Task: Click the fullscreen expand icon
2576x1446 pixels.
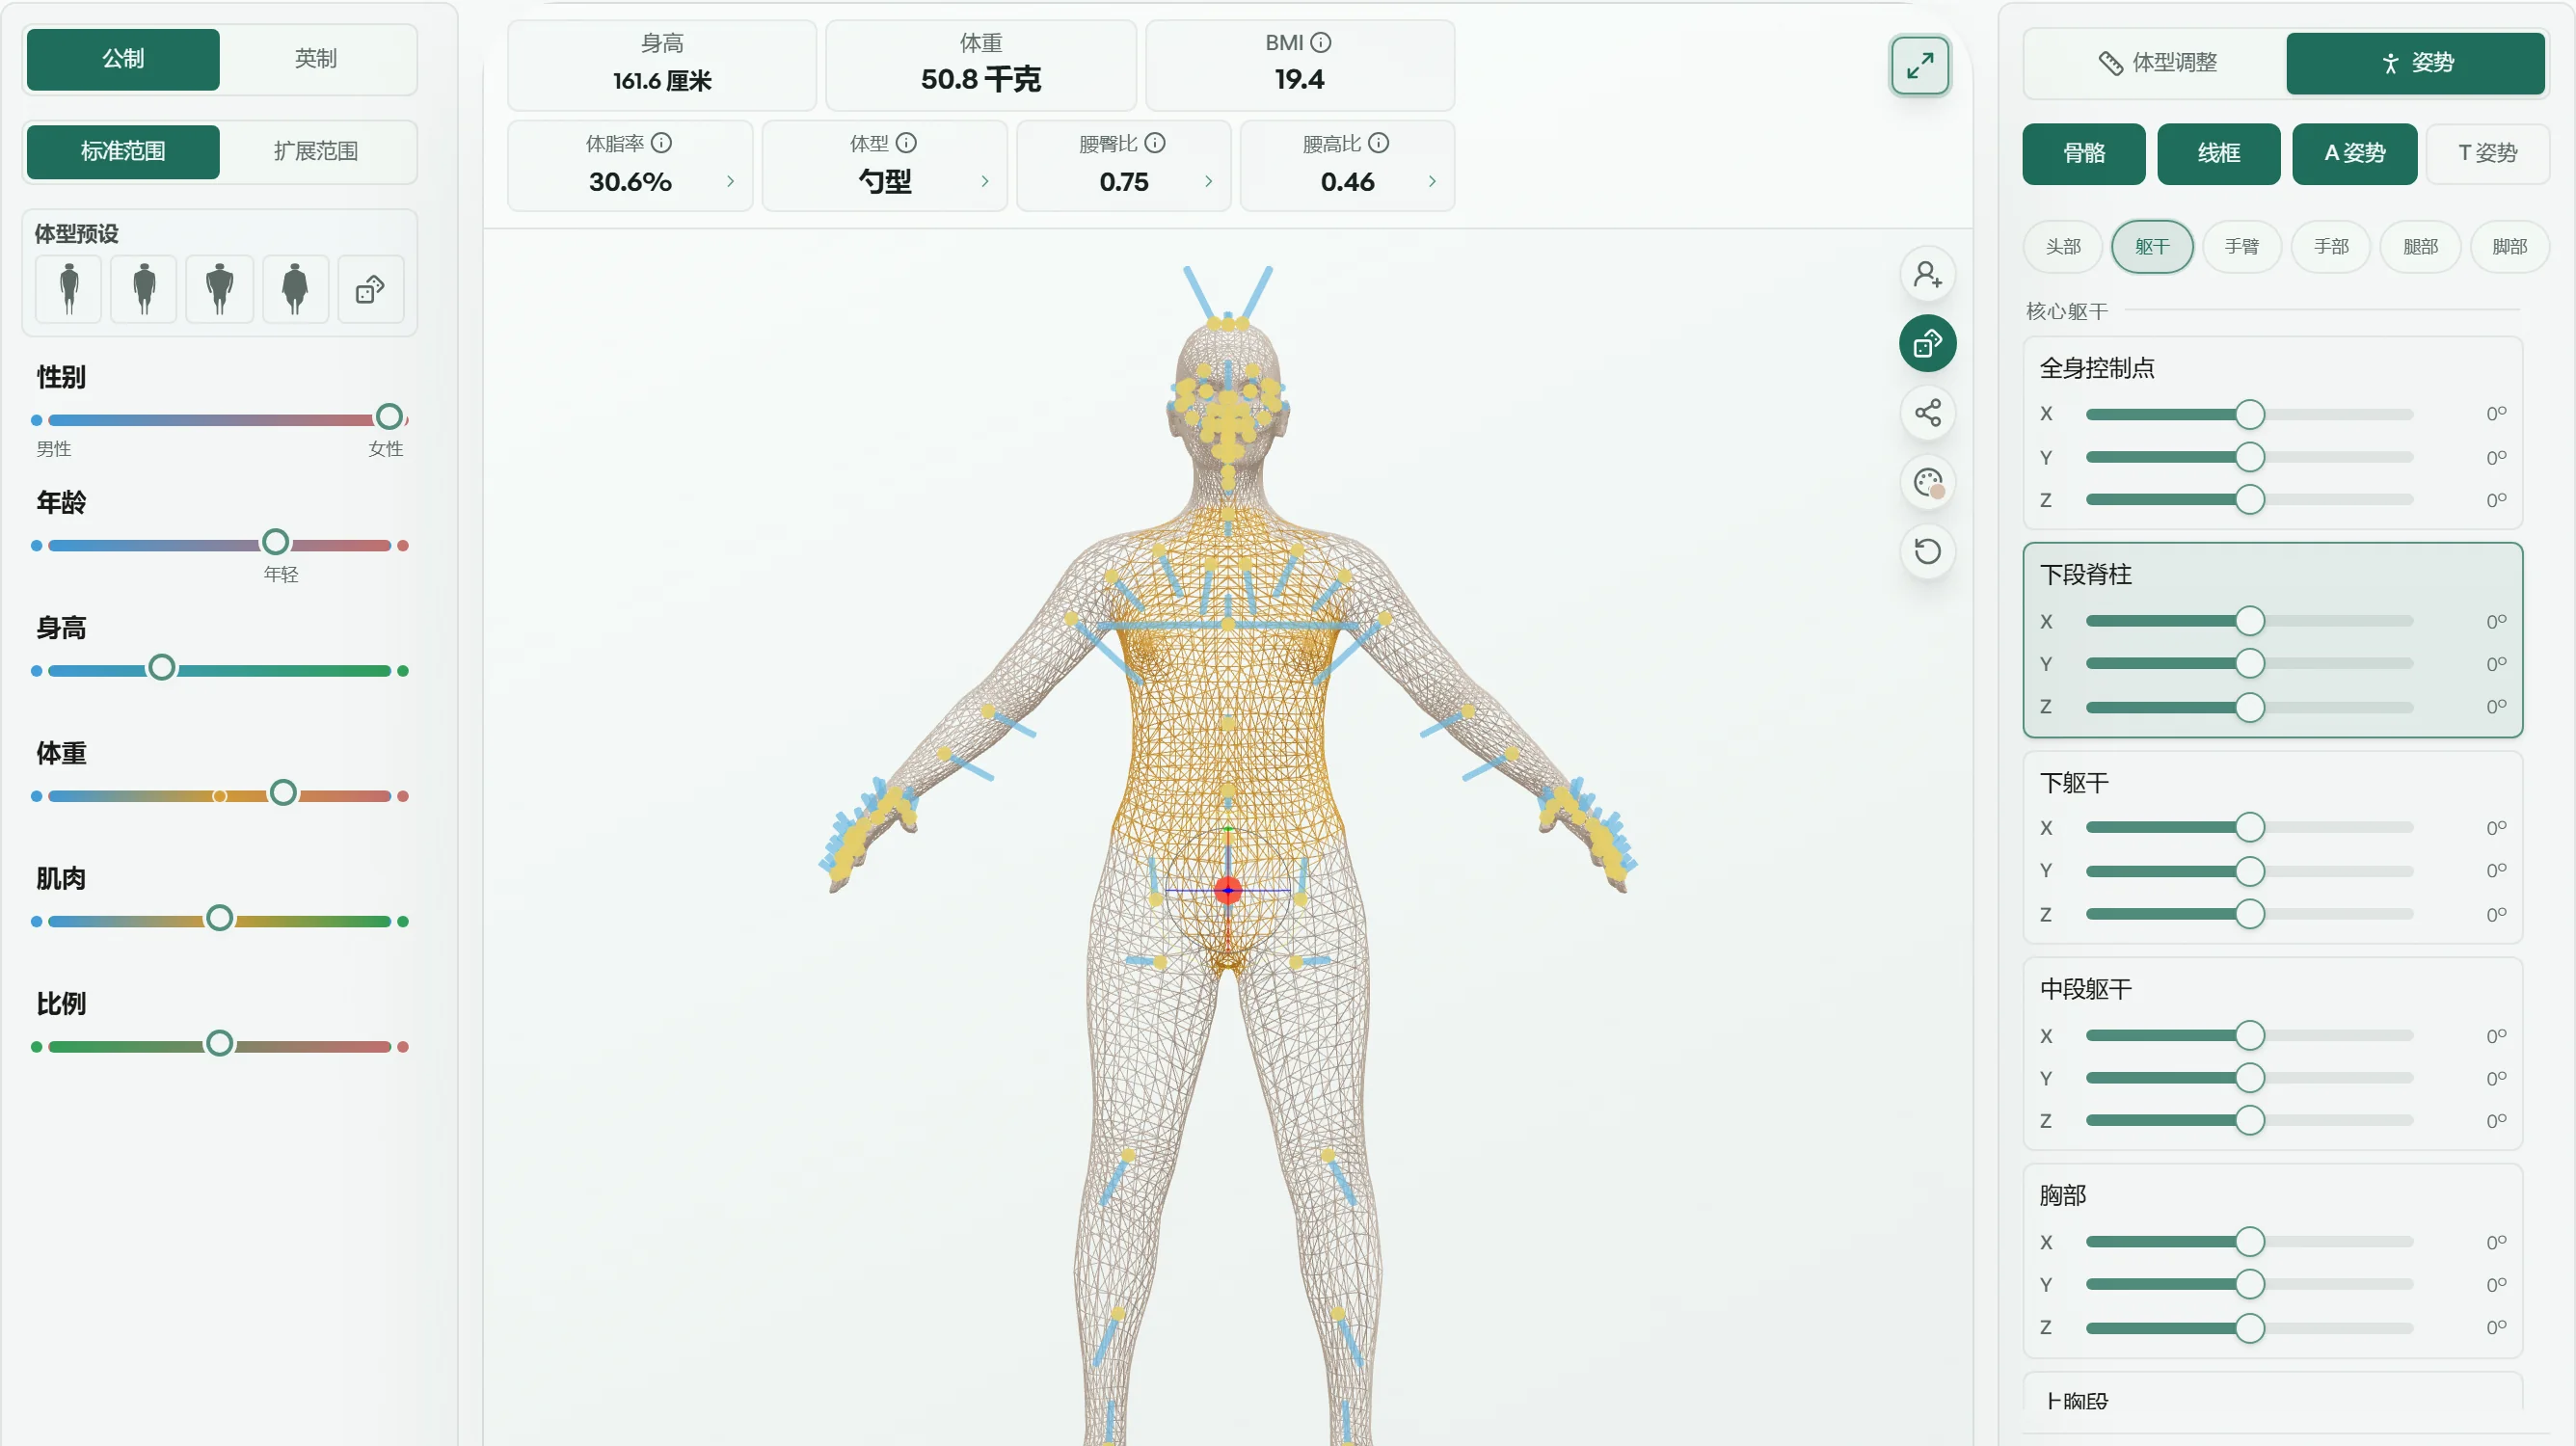Action: pyautogui.click(x=1919, y=66)
